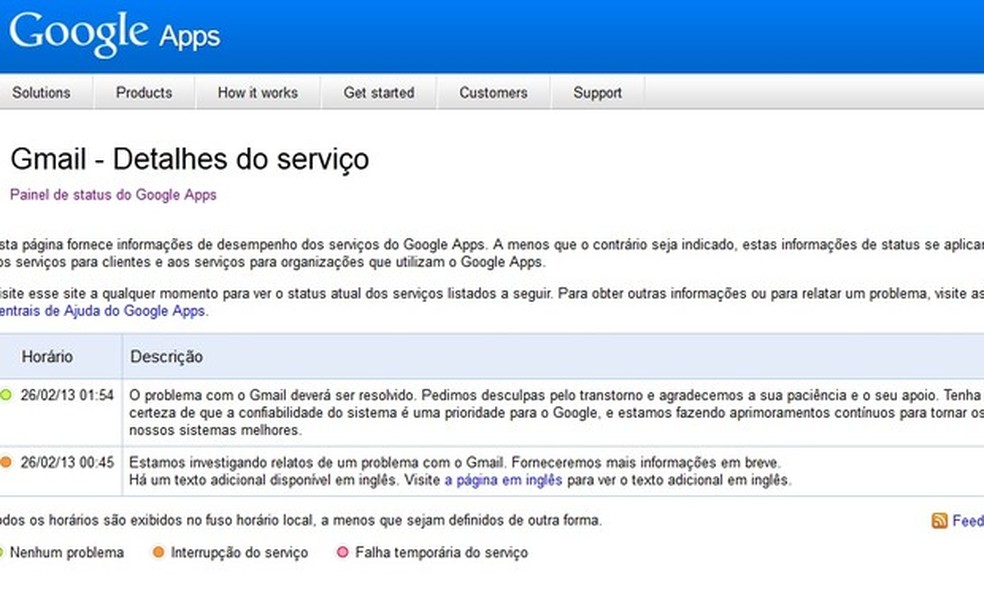Open the Support tab
Image resolution: width=984 pixels, height=616 pixels.
tap(597, 92)
